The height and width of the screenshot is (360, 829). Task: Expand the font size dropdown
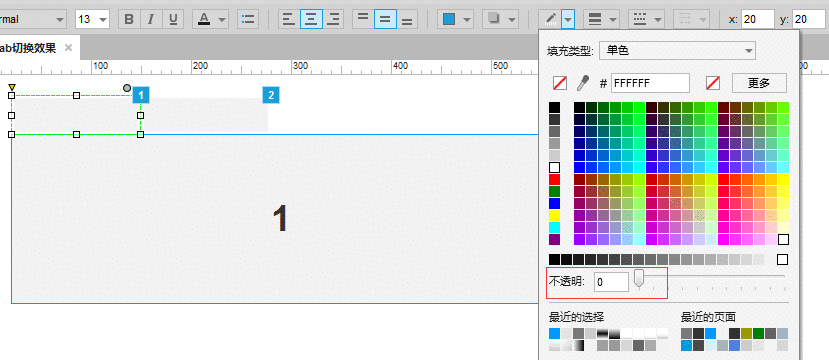tap(103, 20)
